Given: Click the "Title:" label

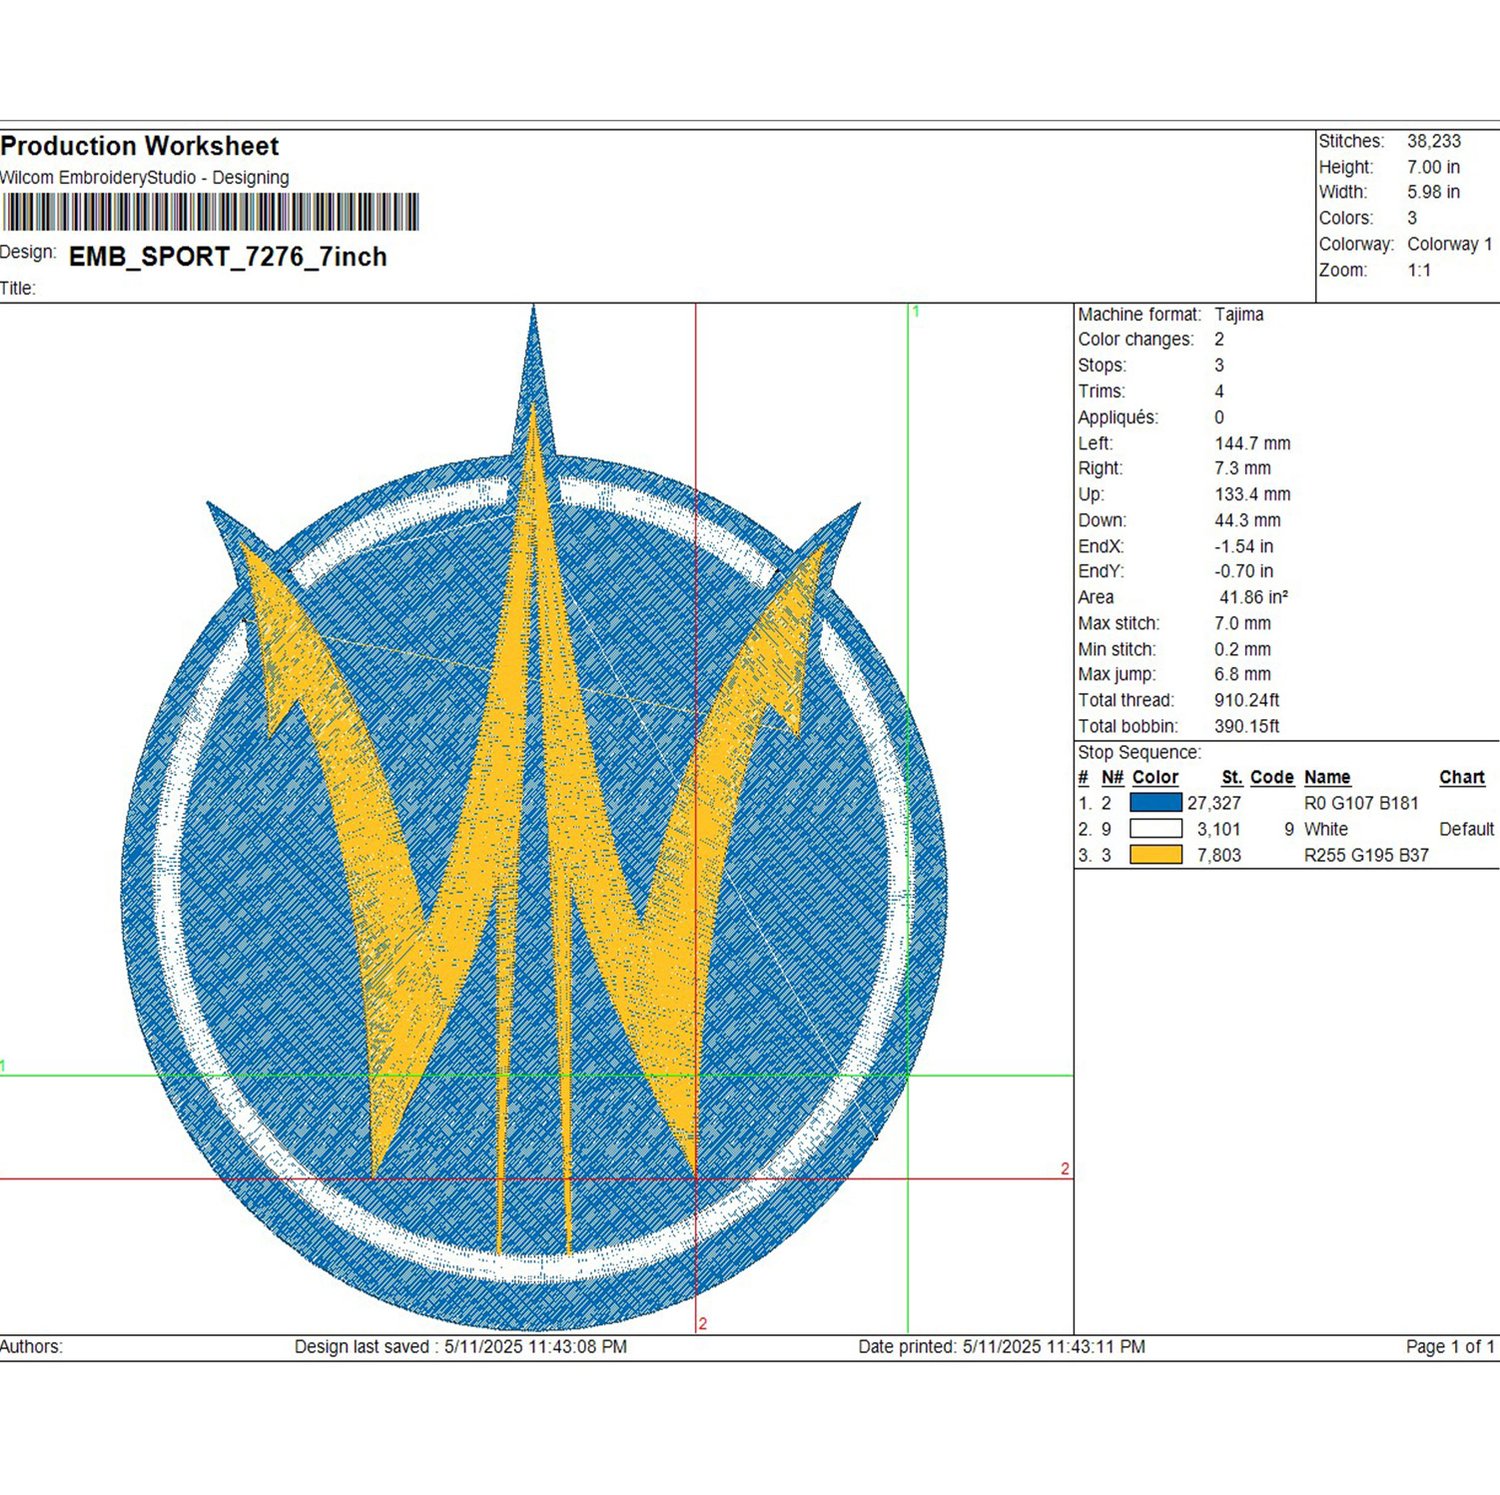Looking at the screenshot, I should [x=18, y=289].
